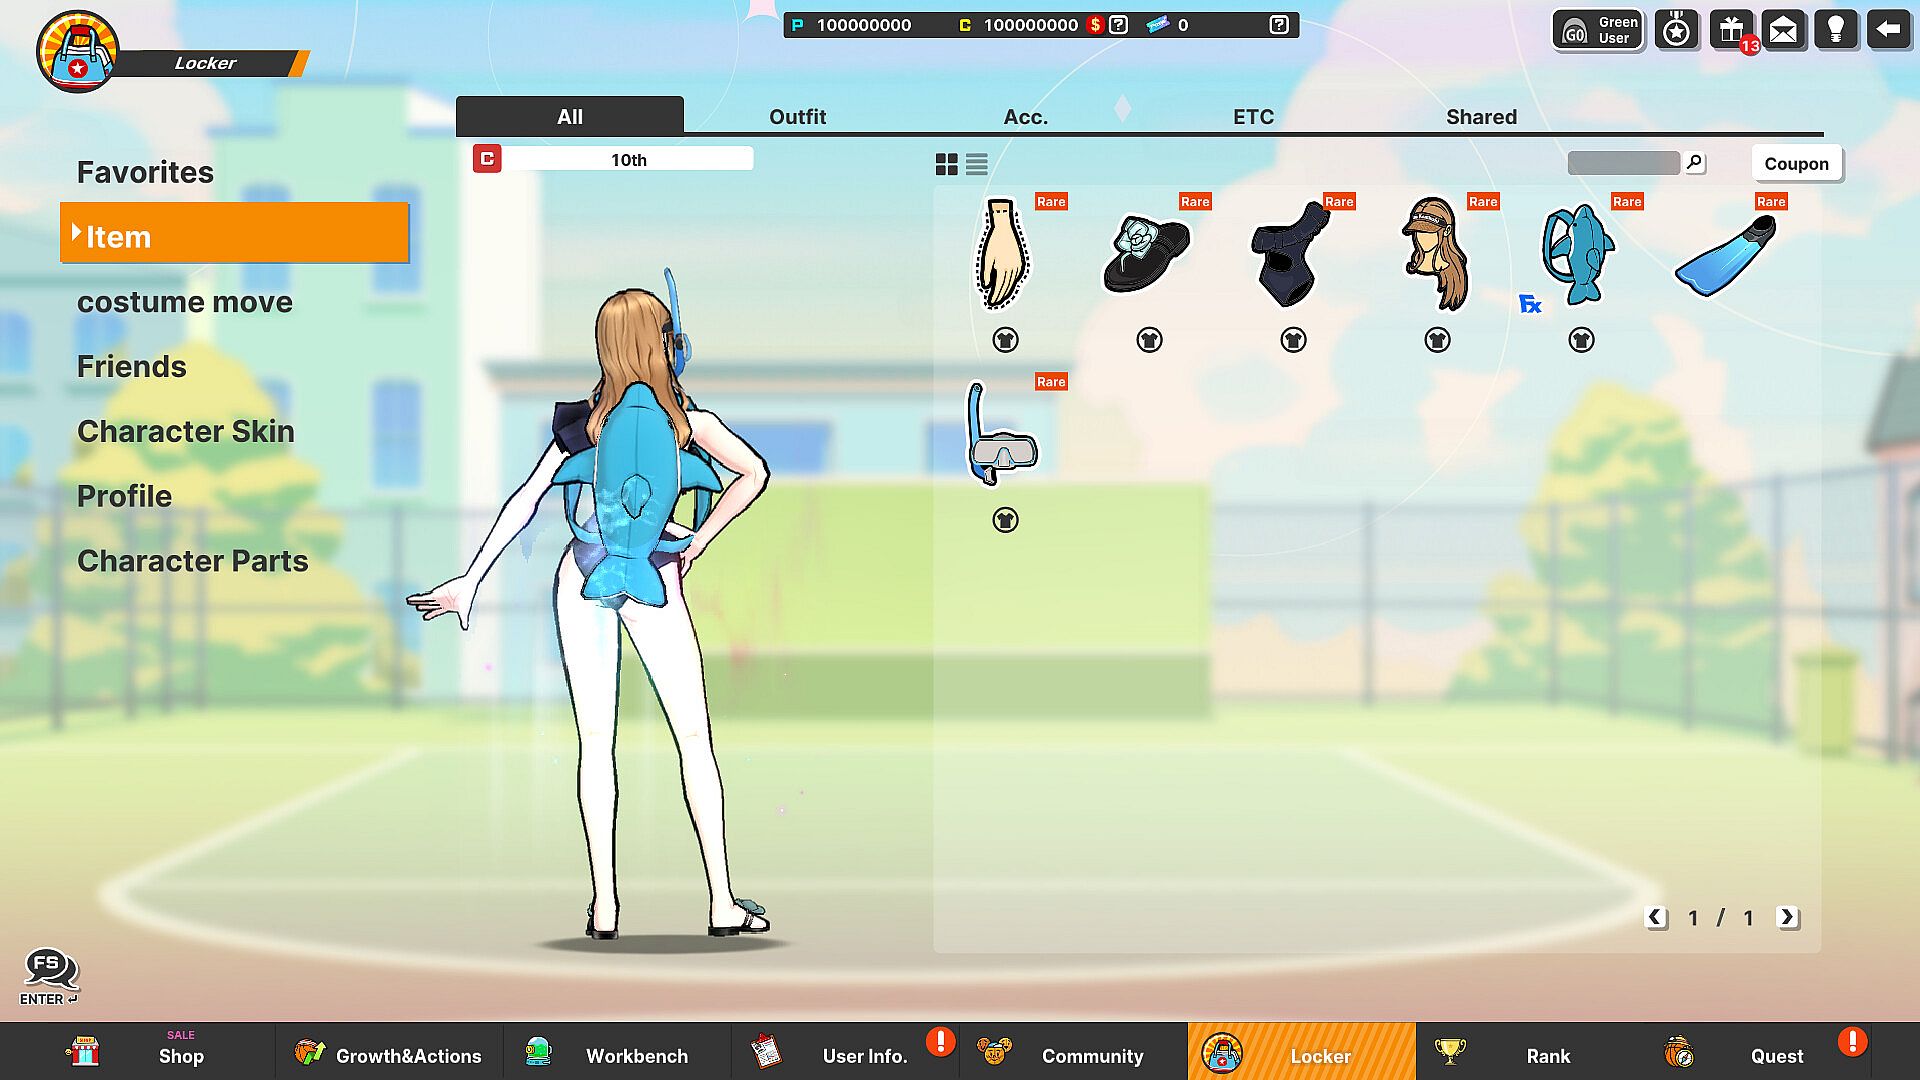Viewport: 1920px width, 1080px height.
Task: Click the red dollar charge icon
Action: click(x=1096, y=25)
